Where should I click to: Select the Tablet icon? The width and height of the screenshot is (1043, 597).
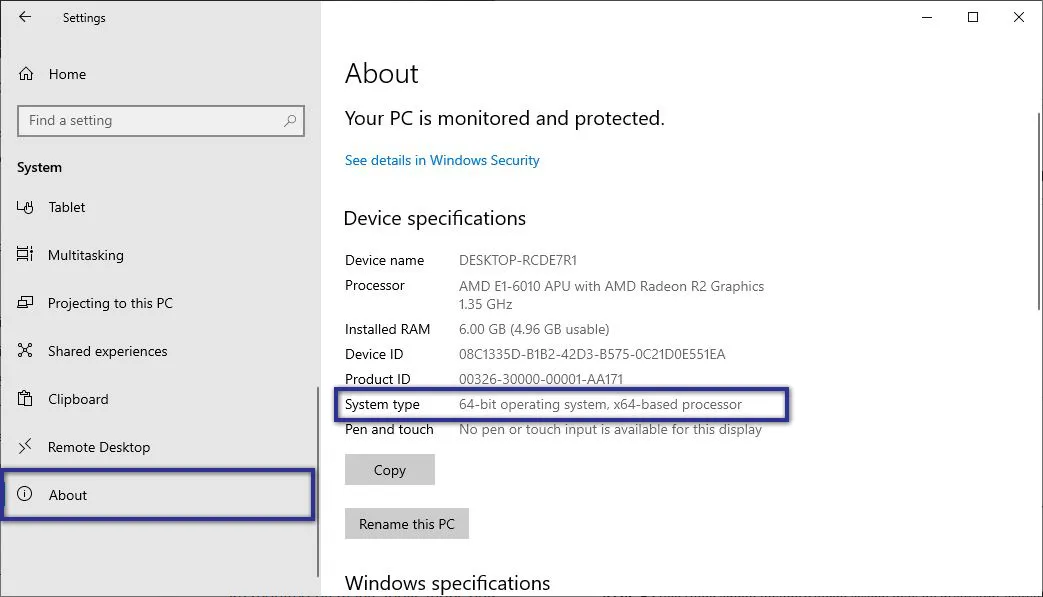26,207
